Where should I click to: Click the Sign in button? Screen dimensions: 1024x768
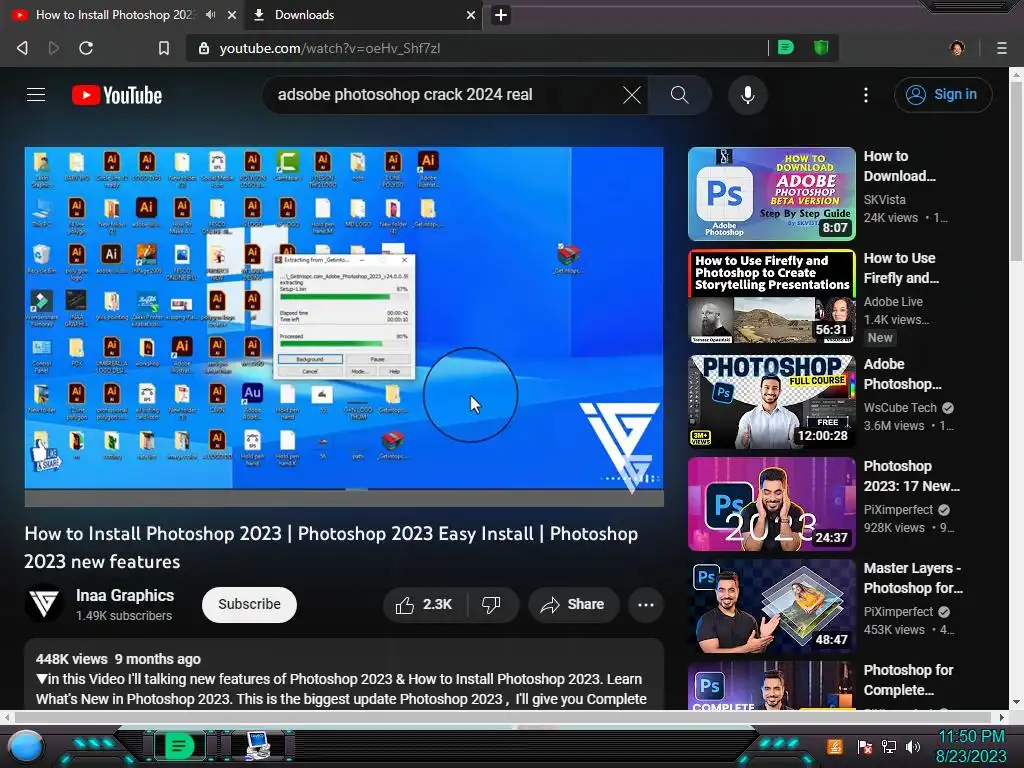(943, 95)
